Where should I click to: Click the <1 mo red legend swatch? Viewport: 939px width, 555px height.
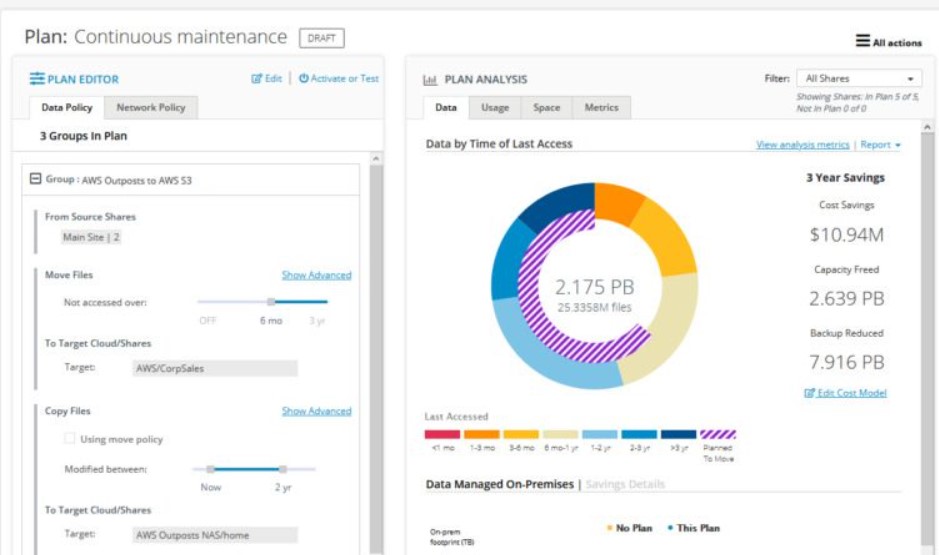[x=442, y=434]
